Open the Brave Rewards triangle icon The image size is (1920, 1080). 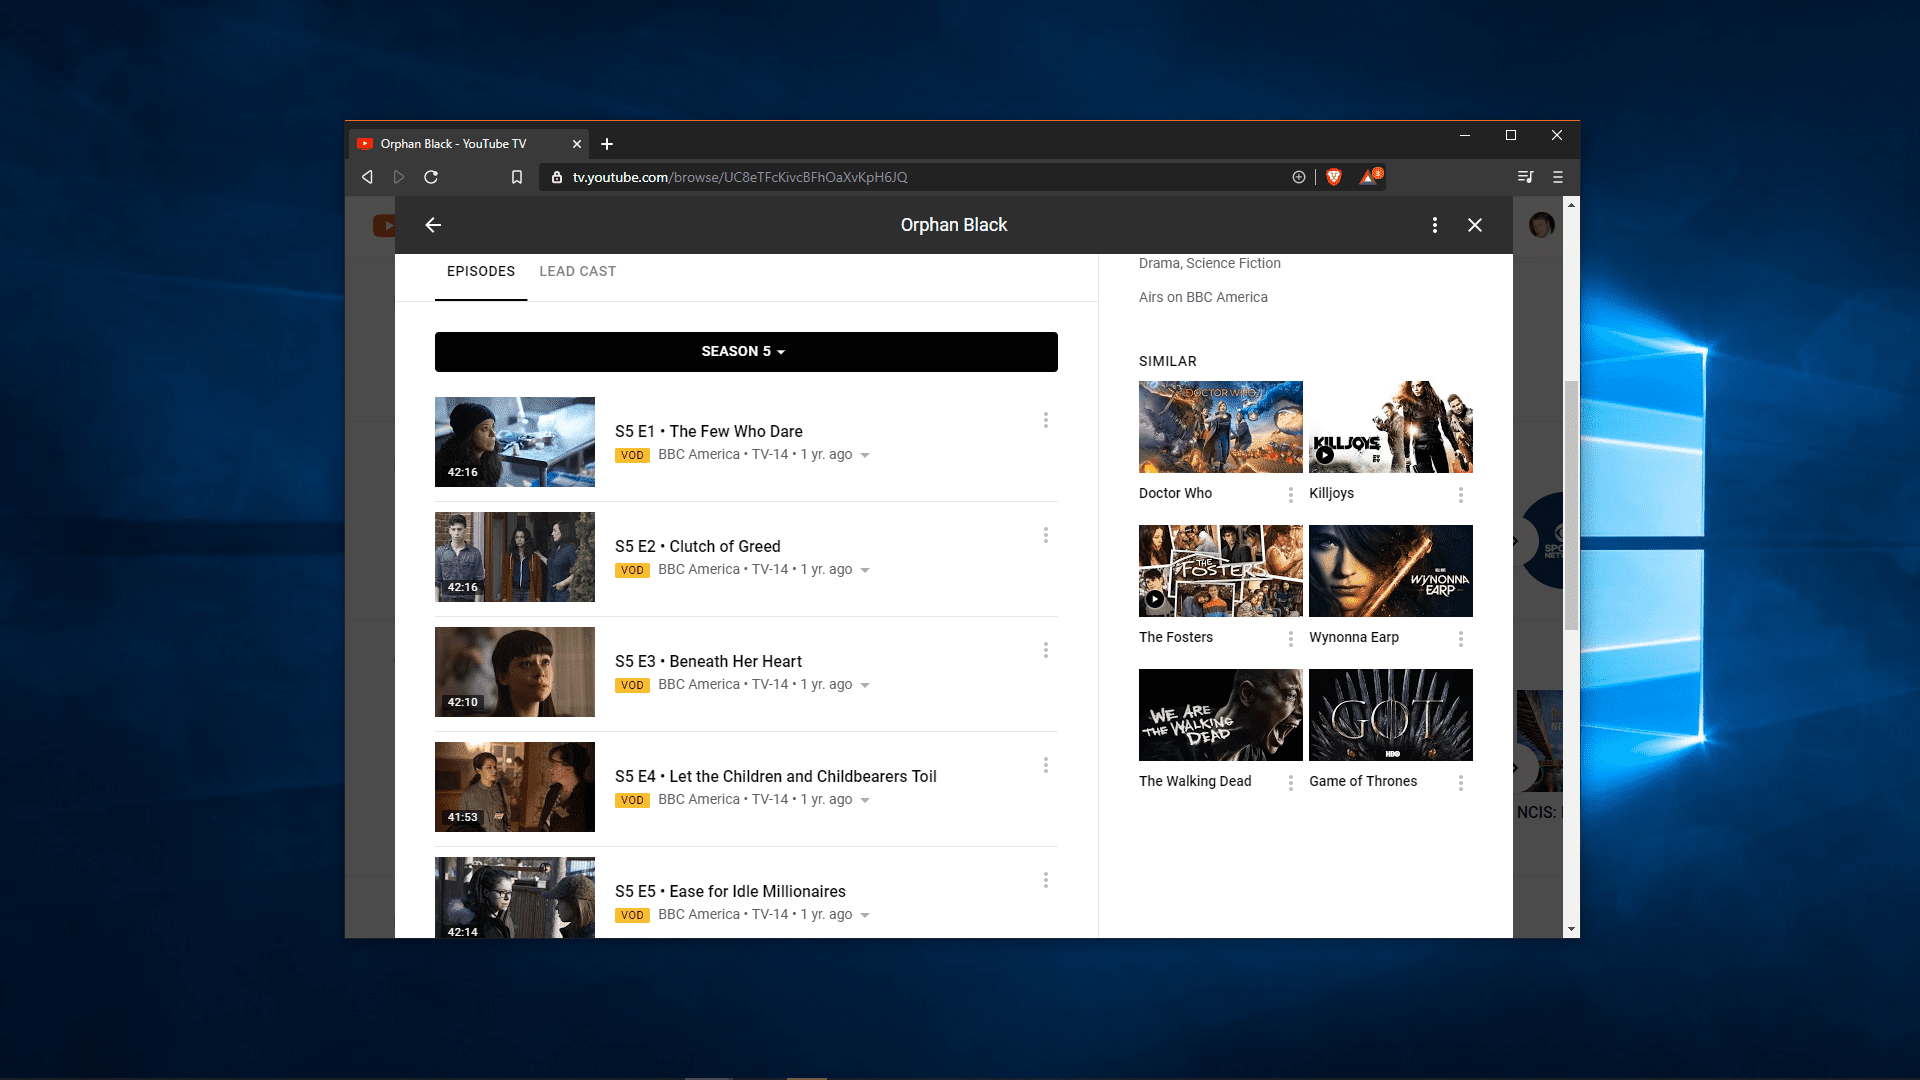coord(1369,177)
